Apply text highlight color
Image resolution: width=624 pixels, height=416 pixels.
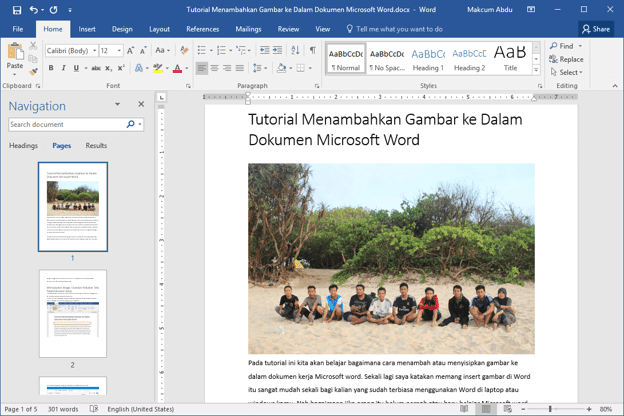click(x=158, y=68)
